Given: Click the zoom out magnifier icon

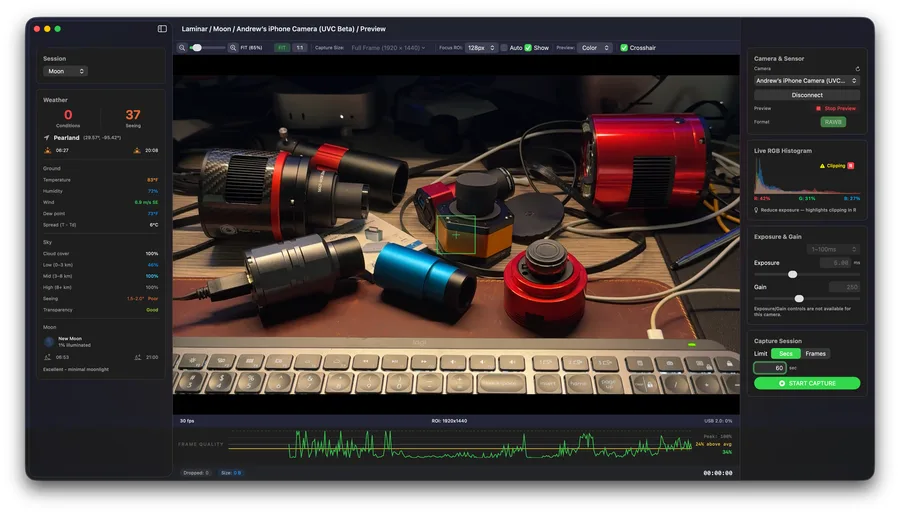Looking at the screenshot, I should tap(182, 48).
